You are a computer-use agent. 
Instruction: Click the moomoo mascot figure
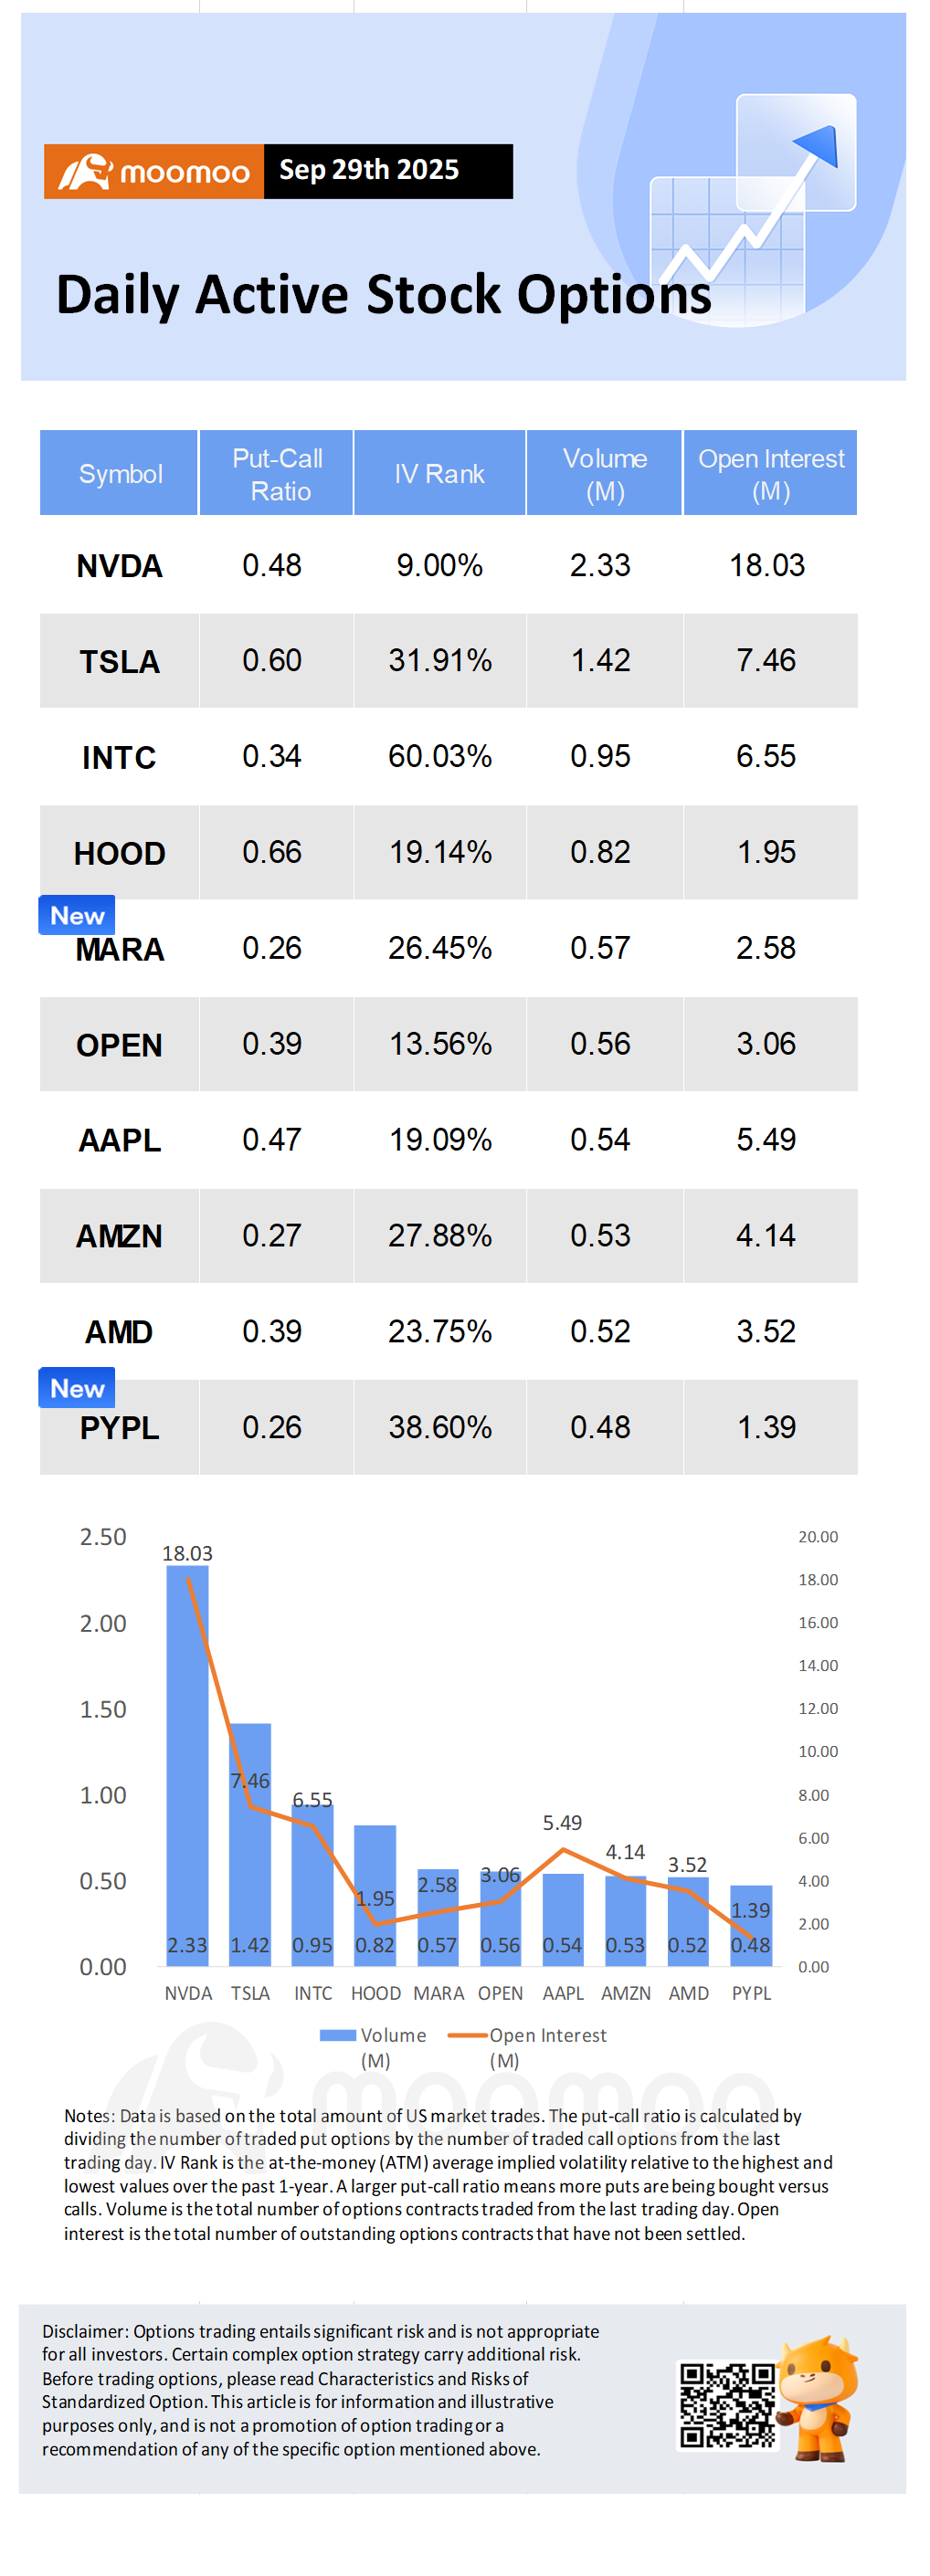coord(817,2397)
